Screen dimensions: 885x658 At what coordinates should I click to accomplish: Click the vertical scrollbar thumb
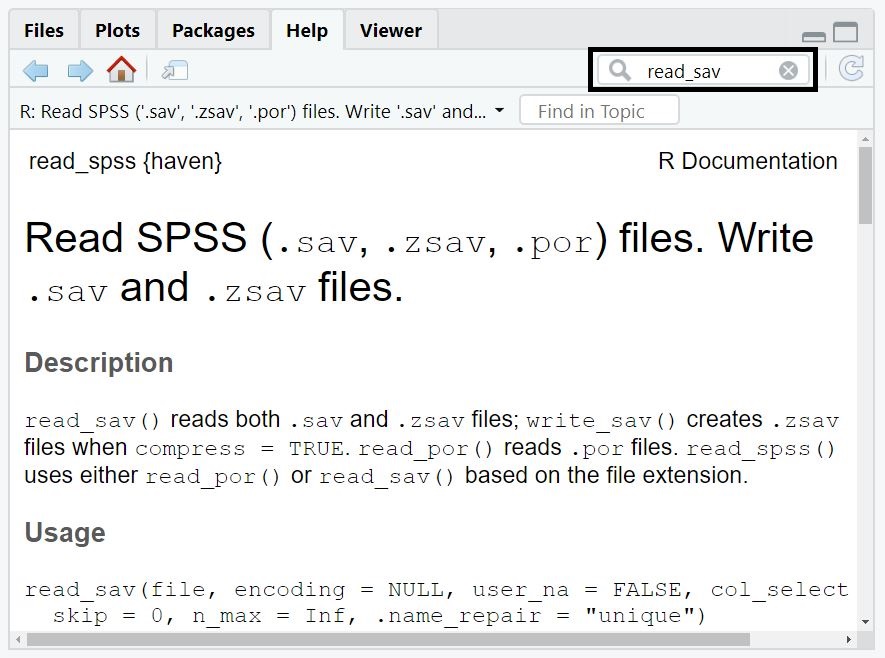coord(865,185)
